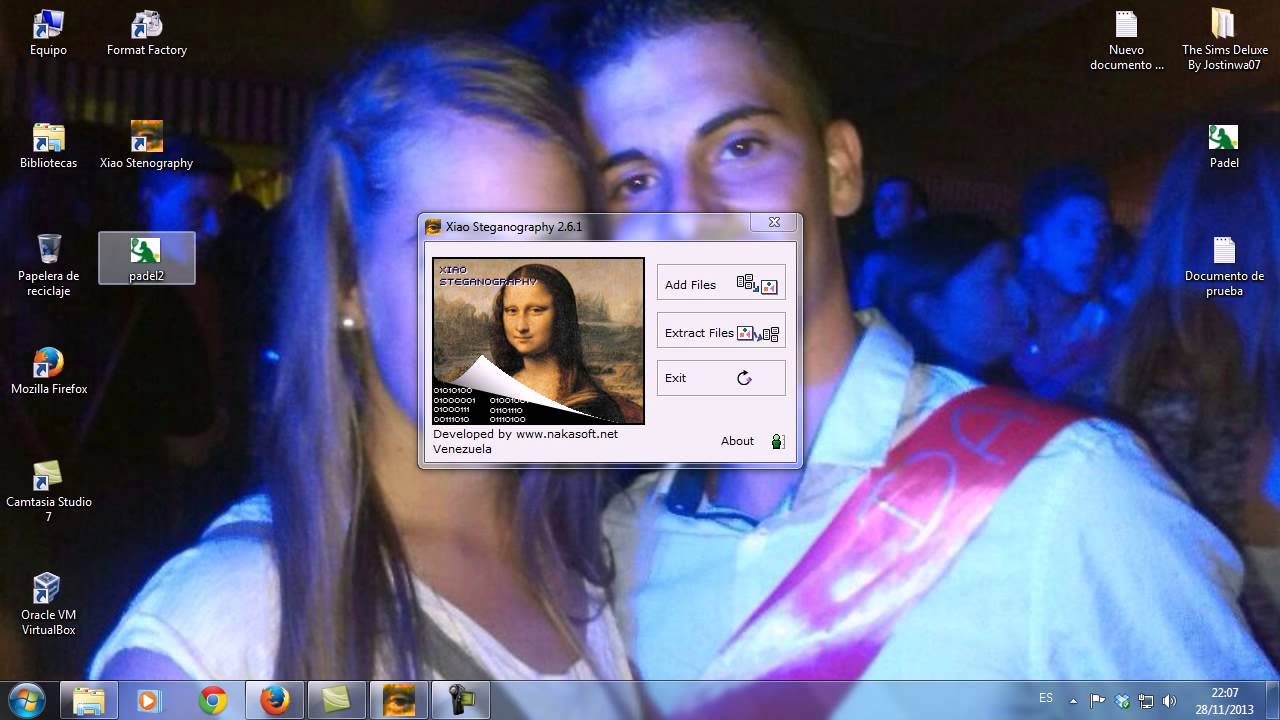The image size is (1280, 720).
Task: Open the Windows Start menu
Action: (27, 700)
